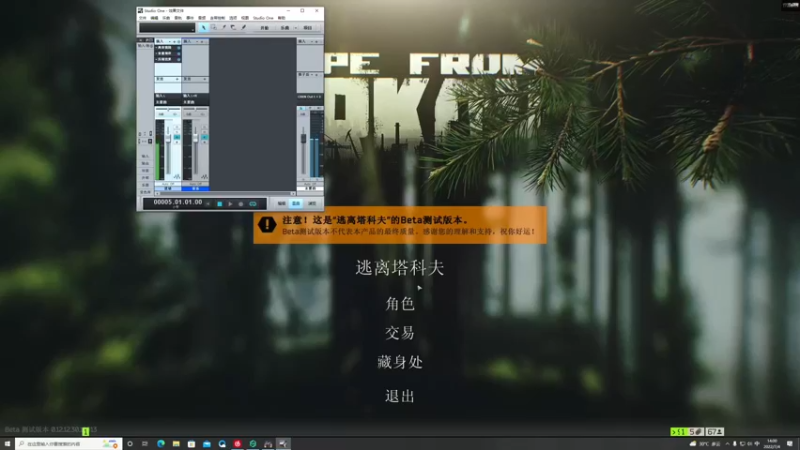Select the Split knife tool
This screenshot has height=450, width=800.
click(x=224, y=27)
